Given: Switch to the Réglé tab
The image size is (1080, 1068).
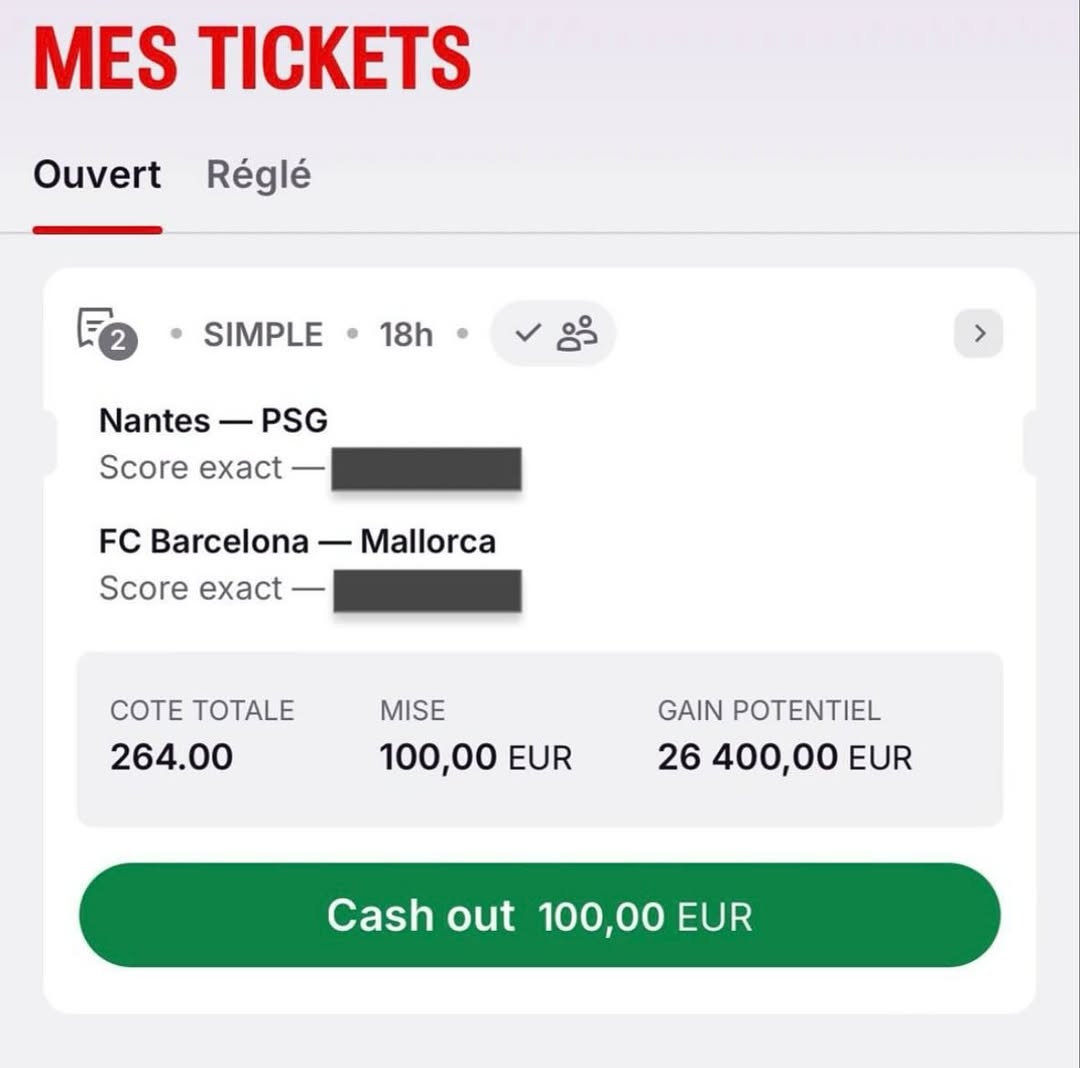Looking at the screenshot, I should pyautogui.click(x=259, y=175).
